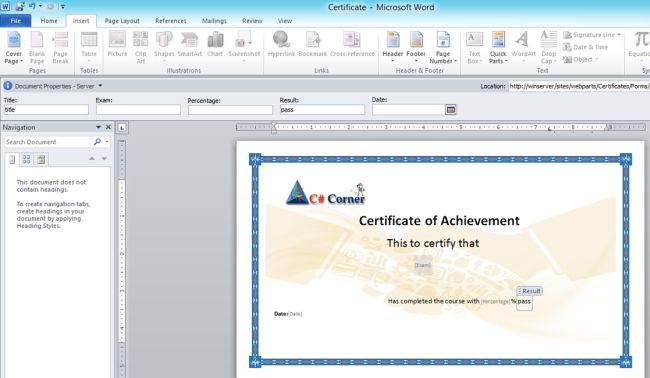Open the Undo history dropdown arrow
Screen dimensions: 650x378
coord(40,6)
